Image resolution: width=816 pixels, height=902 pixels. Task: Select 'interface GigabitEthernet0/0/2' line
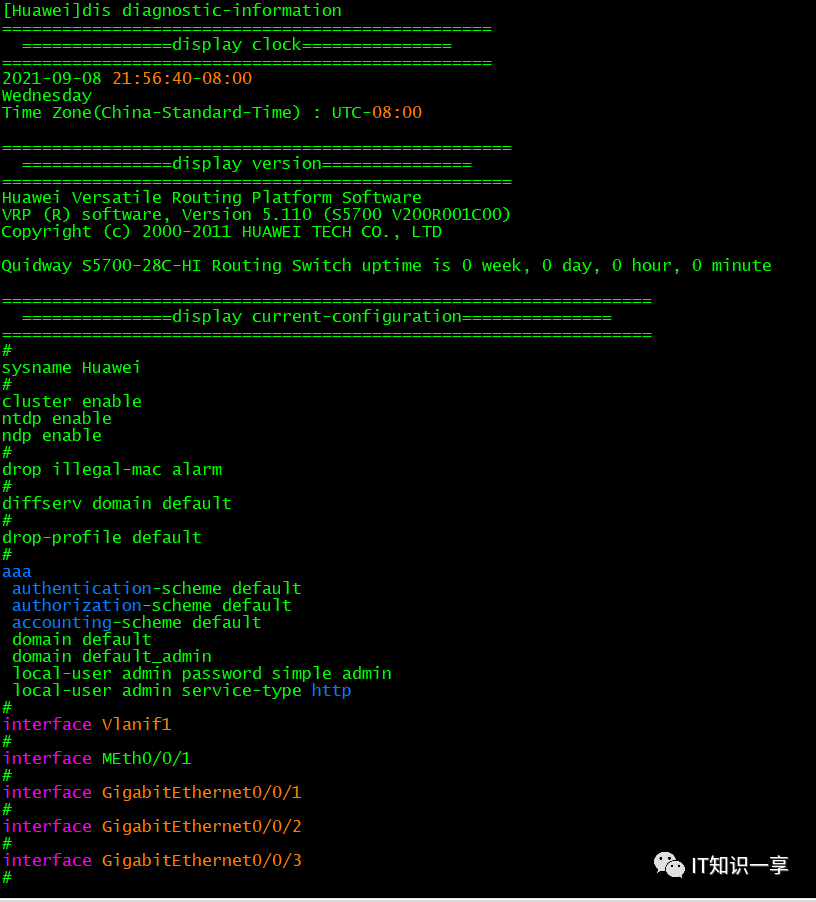tap(152, 827)
